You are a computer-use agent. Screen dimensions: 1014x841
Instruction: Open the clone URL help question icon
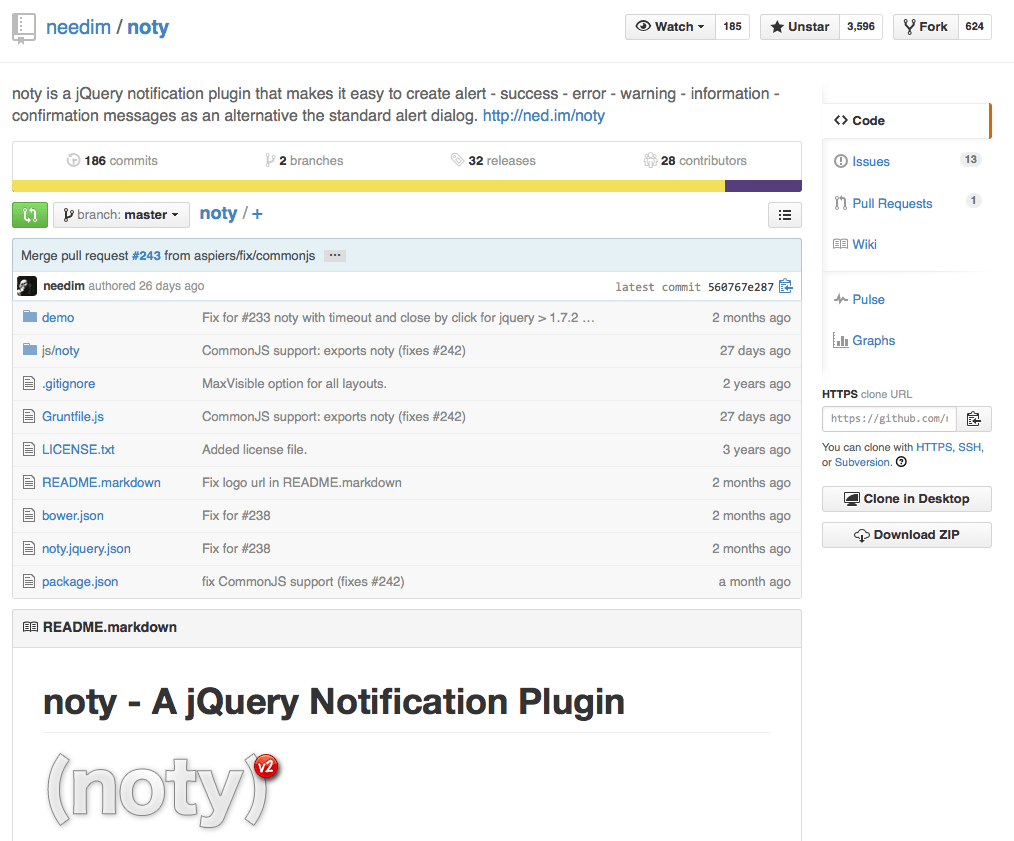tap(901, 462)
